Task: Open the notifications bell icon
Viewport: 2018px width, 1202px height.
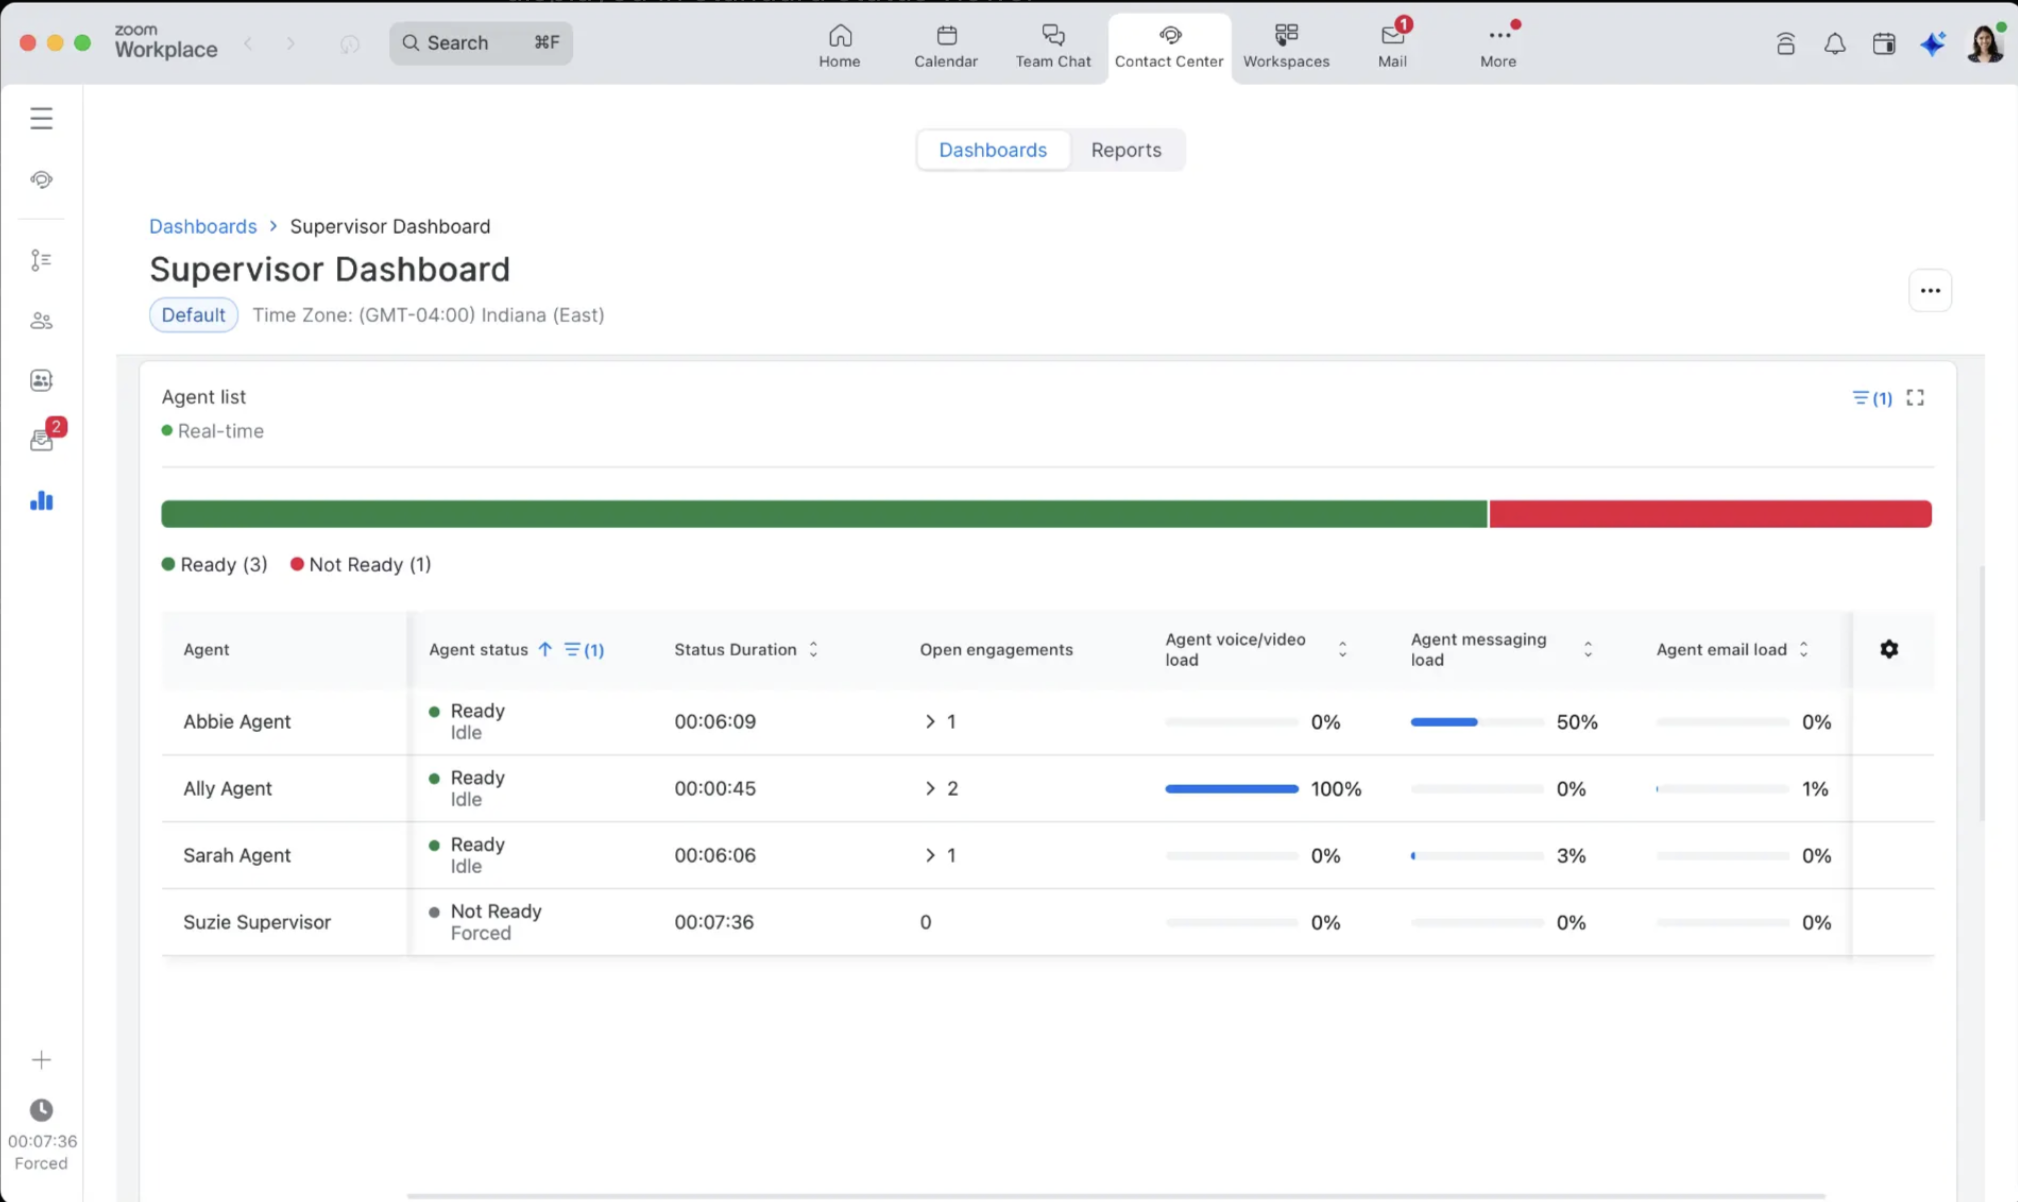Action: click(1834, 43)
